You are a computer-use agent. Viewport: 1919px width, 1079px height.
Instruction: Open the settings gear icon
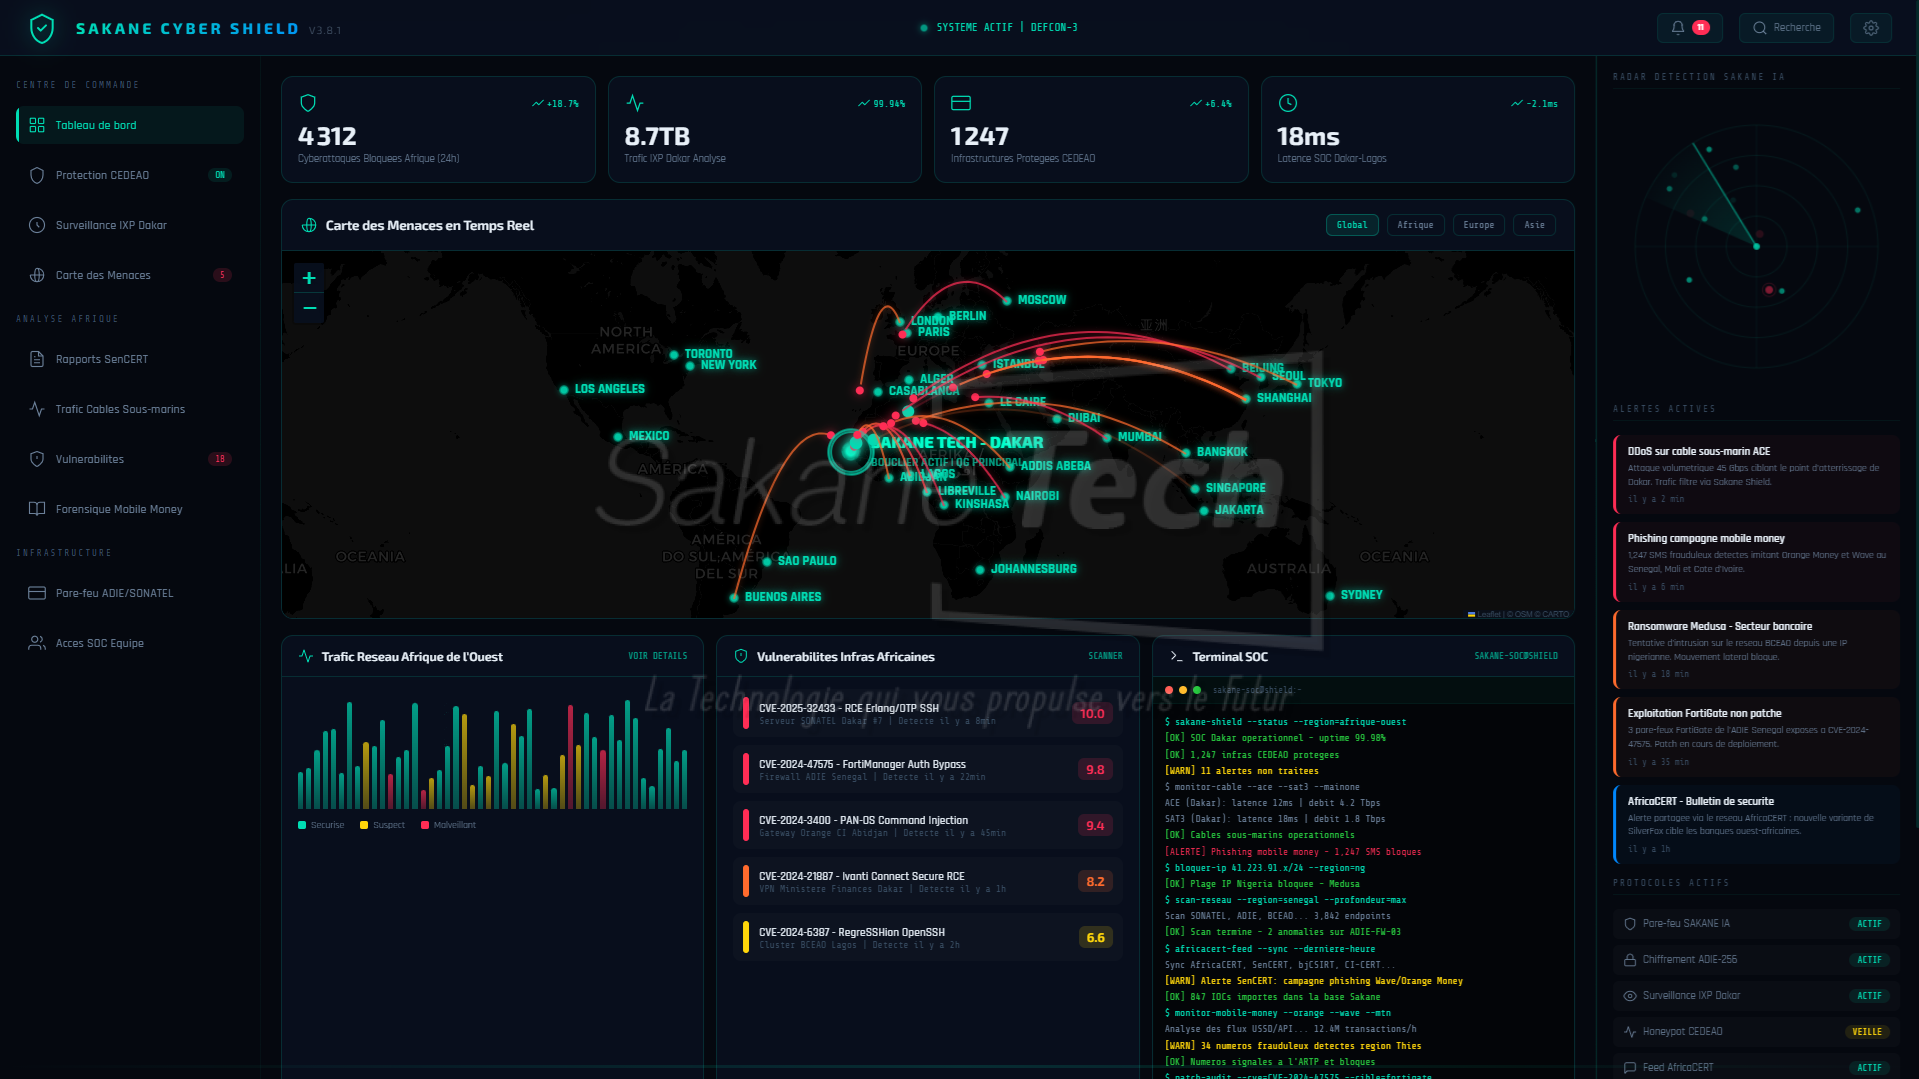[1871, 28]
